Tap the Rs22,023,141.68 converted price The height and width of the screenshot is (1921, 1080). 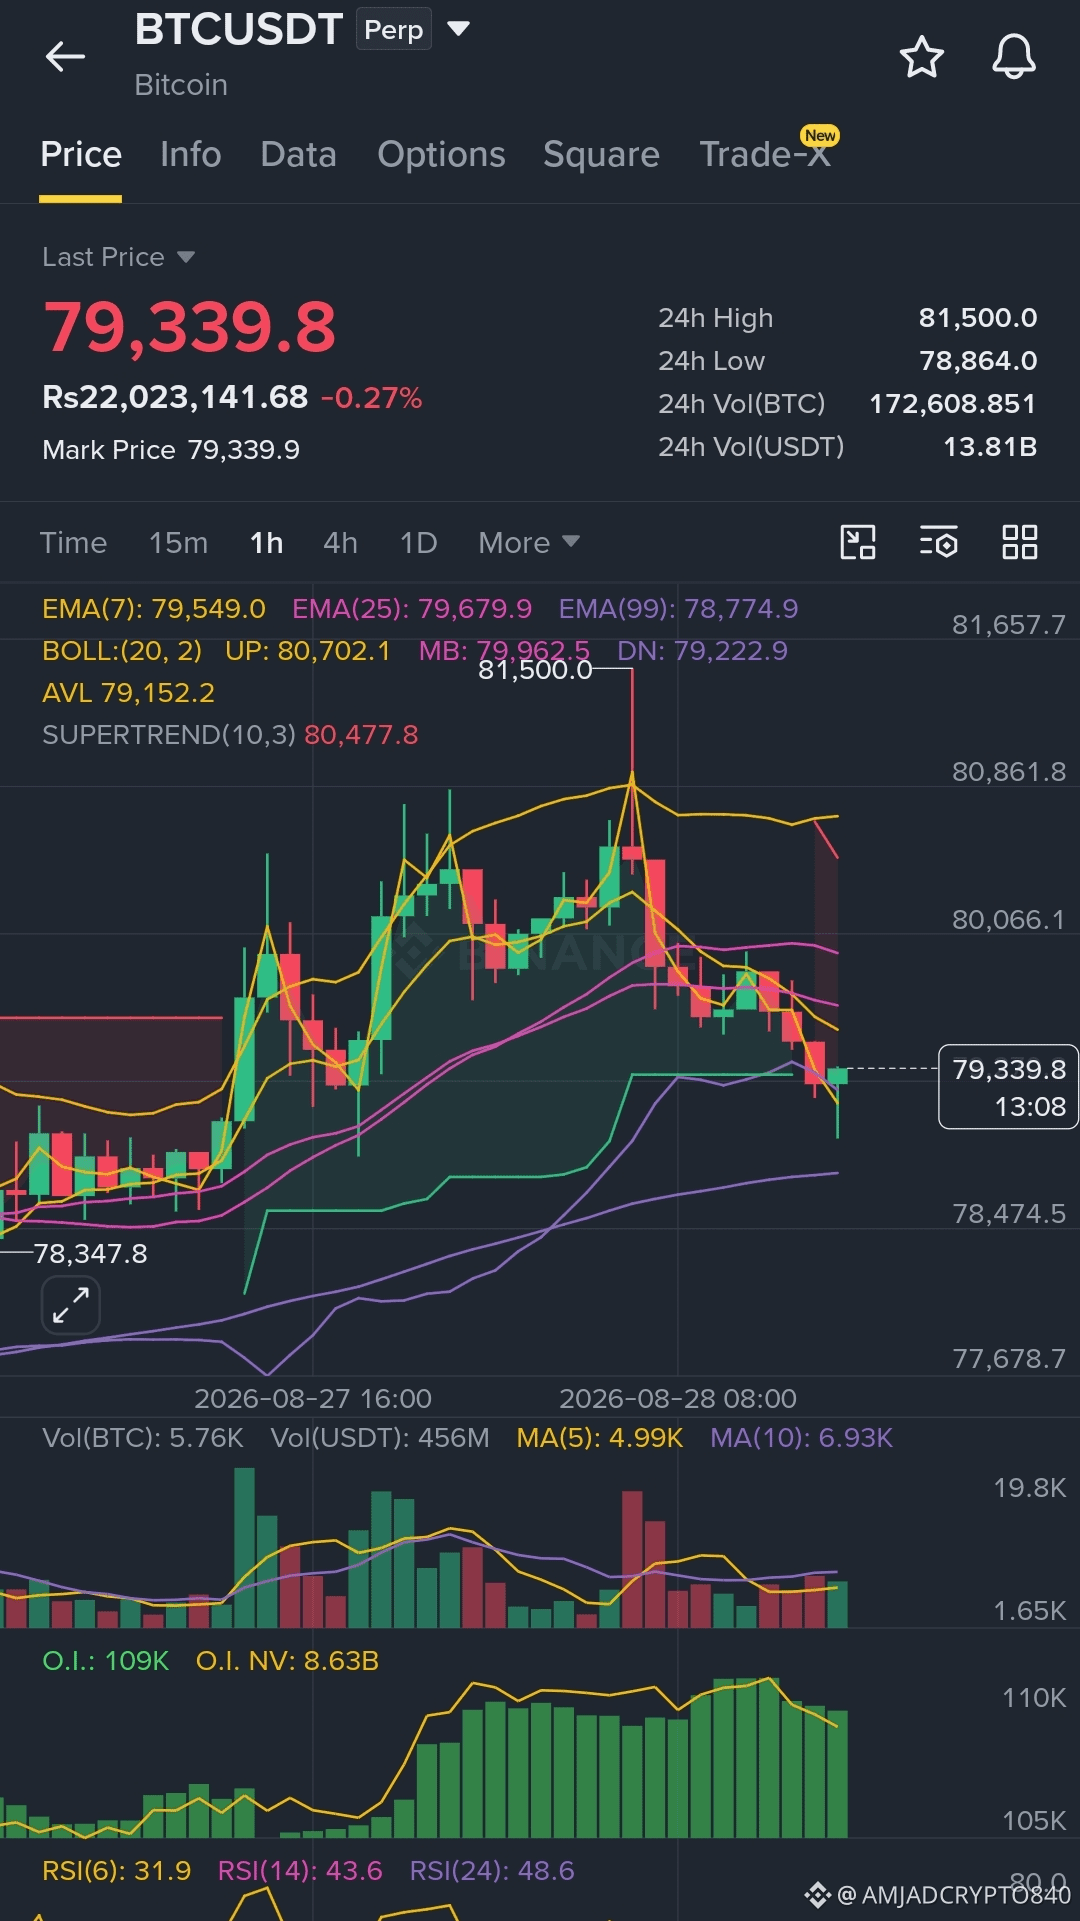point(175,397)
